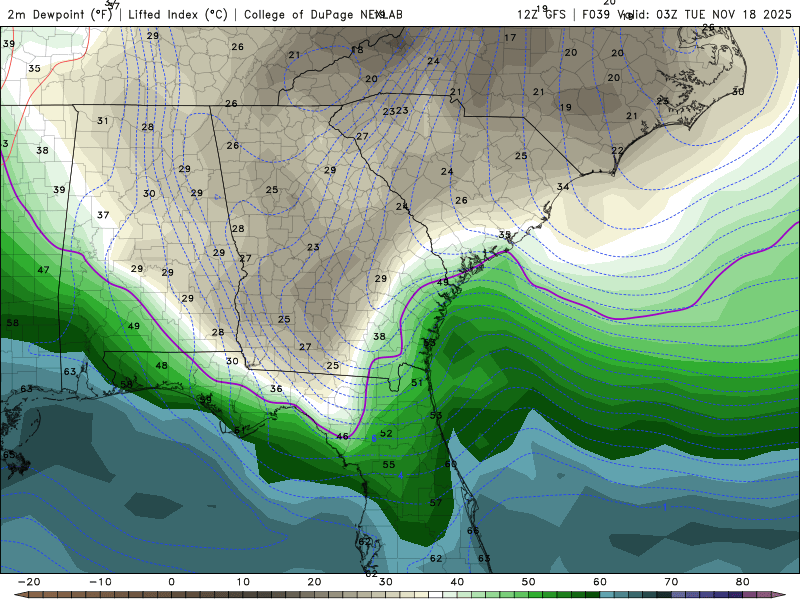800x600 pixels.
Task: Click the blue "1" lifted index contour label
Action: 665,507
